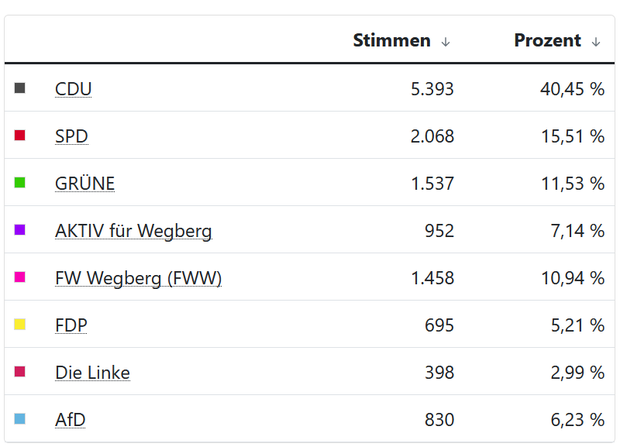Sort by Stimmen arrow icon
The width and height of the screenshot is (620, 447).
(x=446, y=42)
